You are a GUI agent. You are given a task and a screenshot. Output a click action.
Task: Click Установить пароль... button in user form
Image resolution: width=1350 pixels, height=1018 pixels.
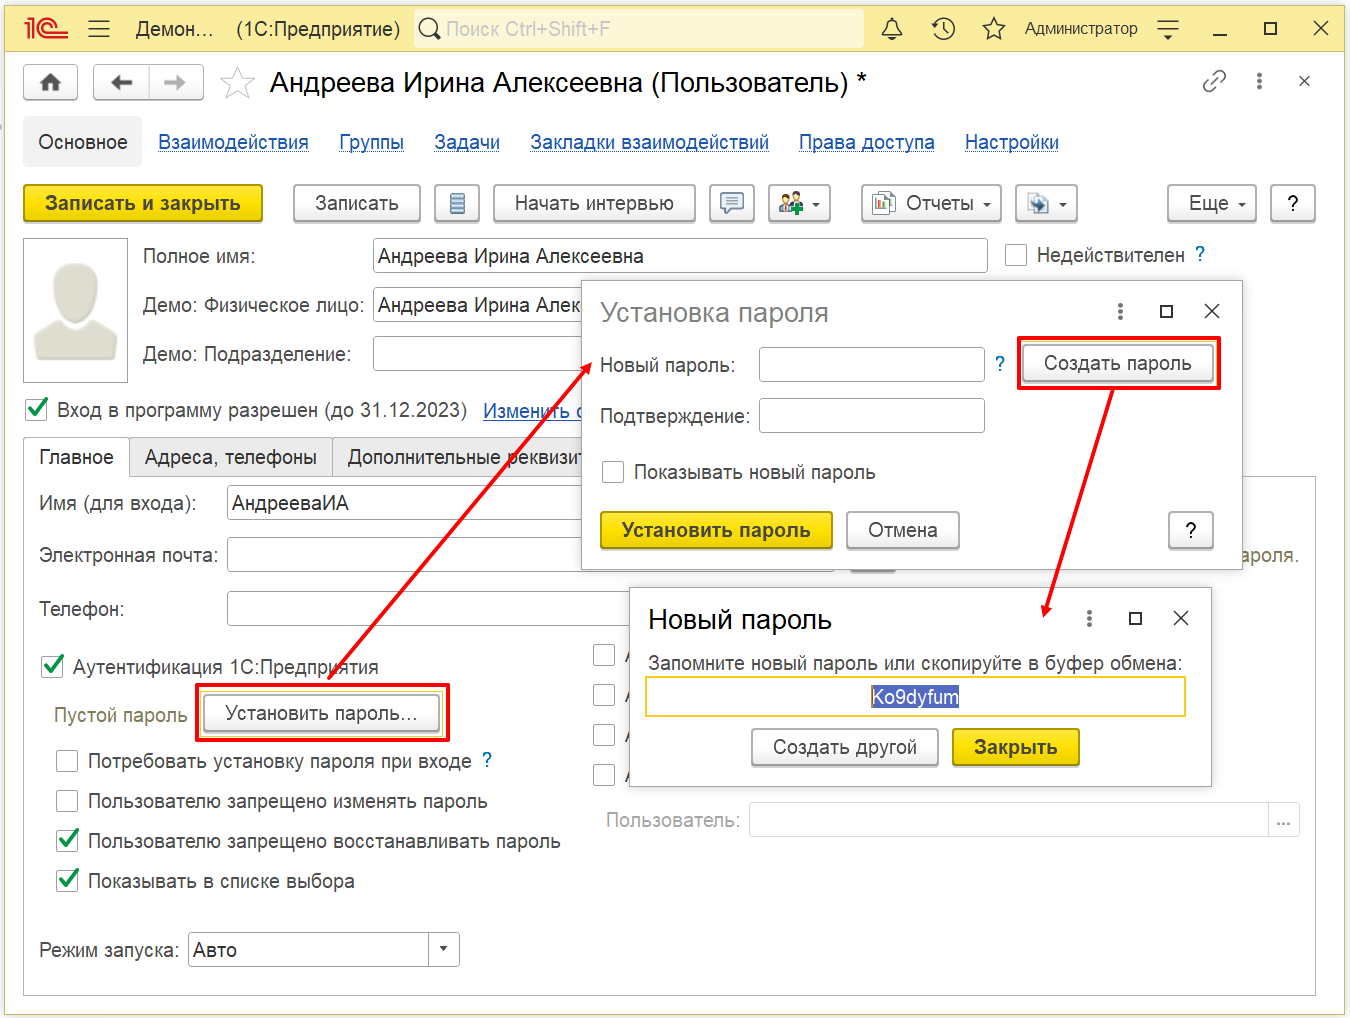[x=322, y=713]
